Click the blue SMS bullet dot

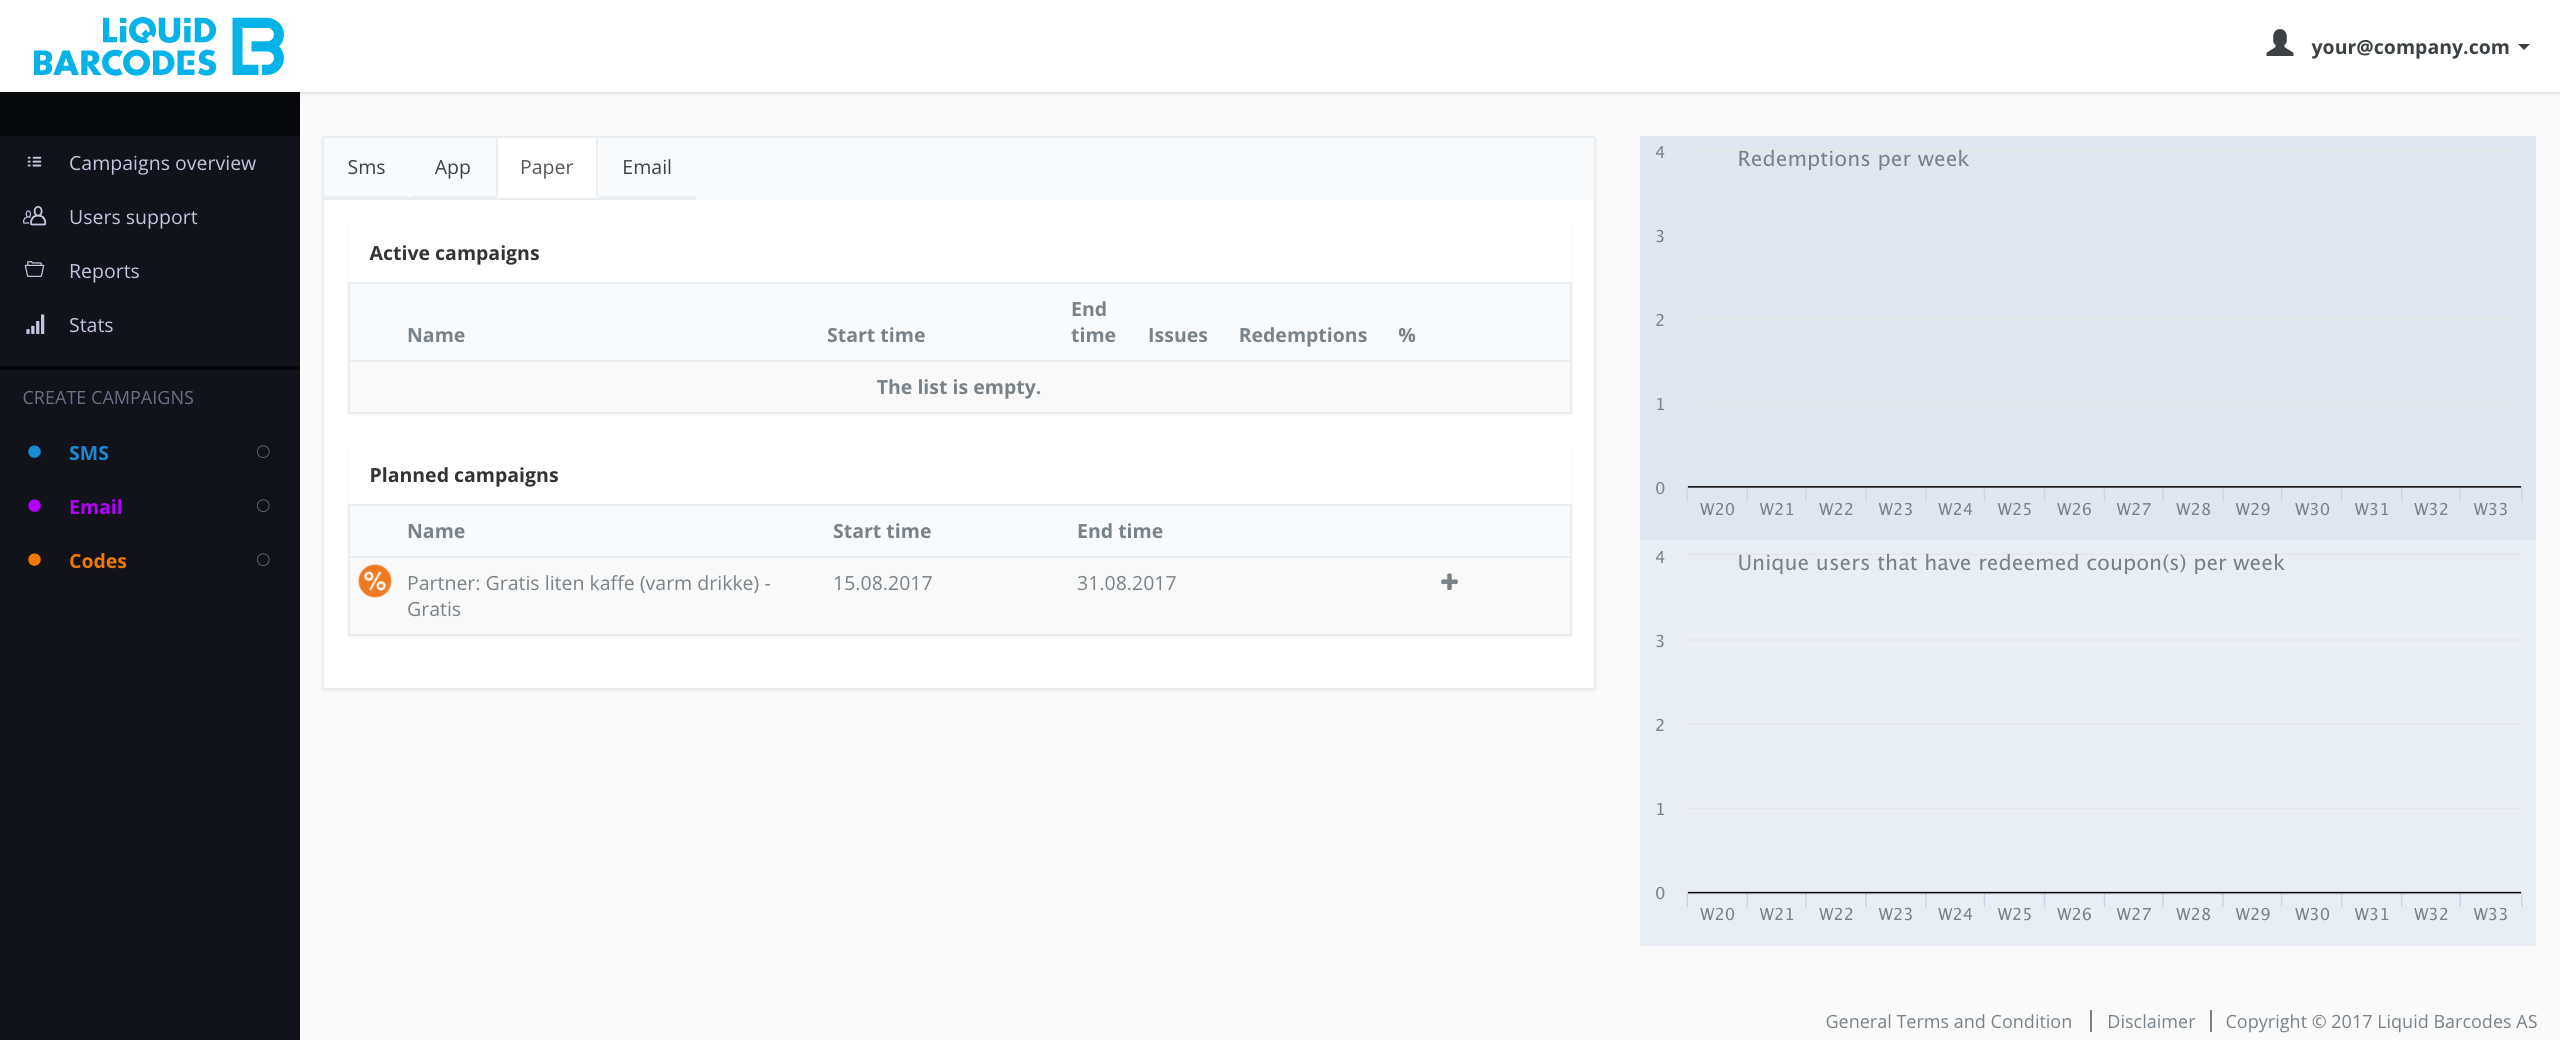pos(35,452)
